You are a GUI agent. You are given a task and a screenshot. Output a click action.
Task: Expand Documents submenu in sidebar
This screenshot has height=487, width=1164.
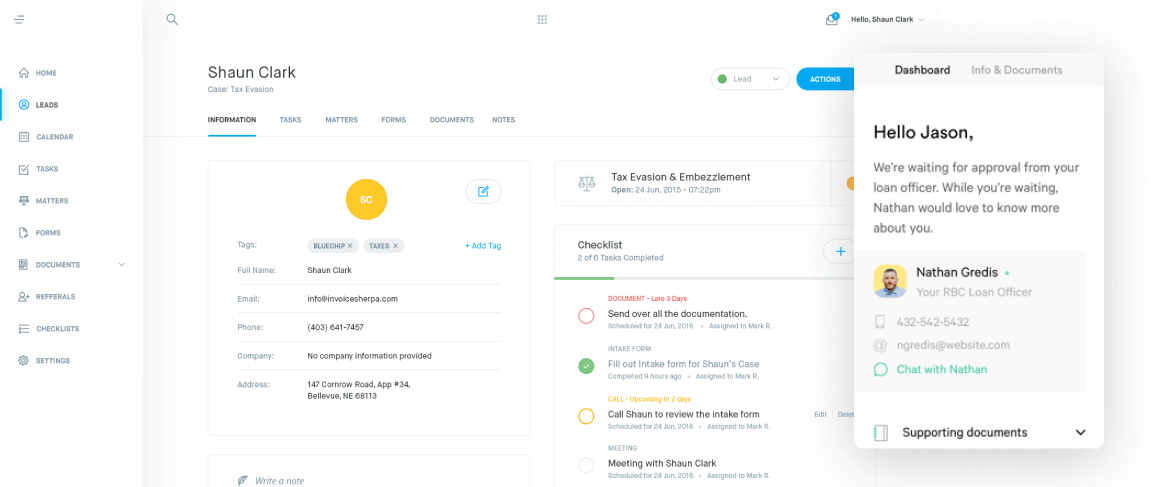tap(122, 265)
